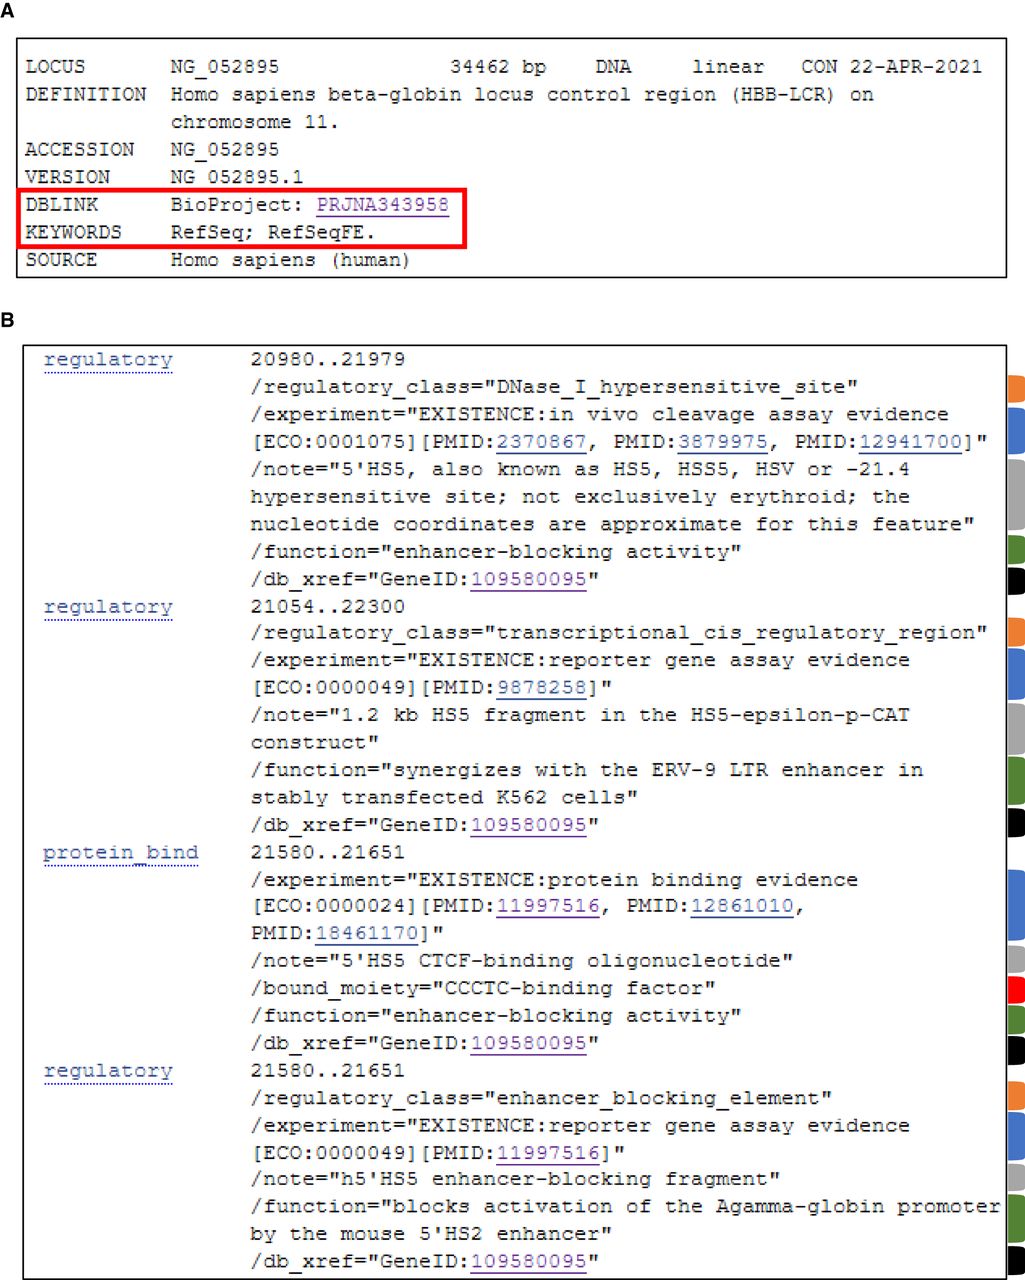
Task: Select the ECO code '[ECO:0000024]'
Action: [334, 907]
